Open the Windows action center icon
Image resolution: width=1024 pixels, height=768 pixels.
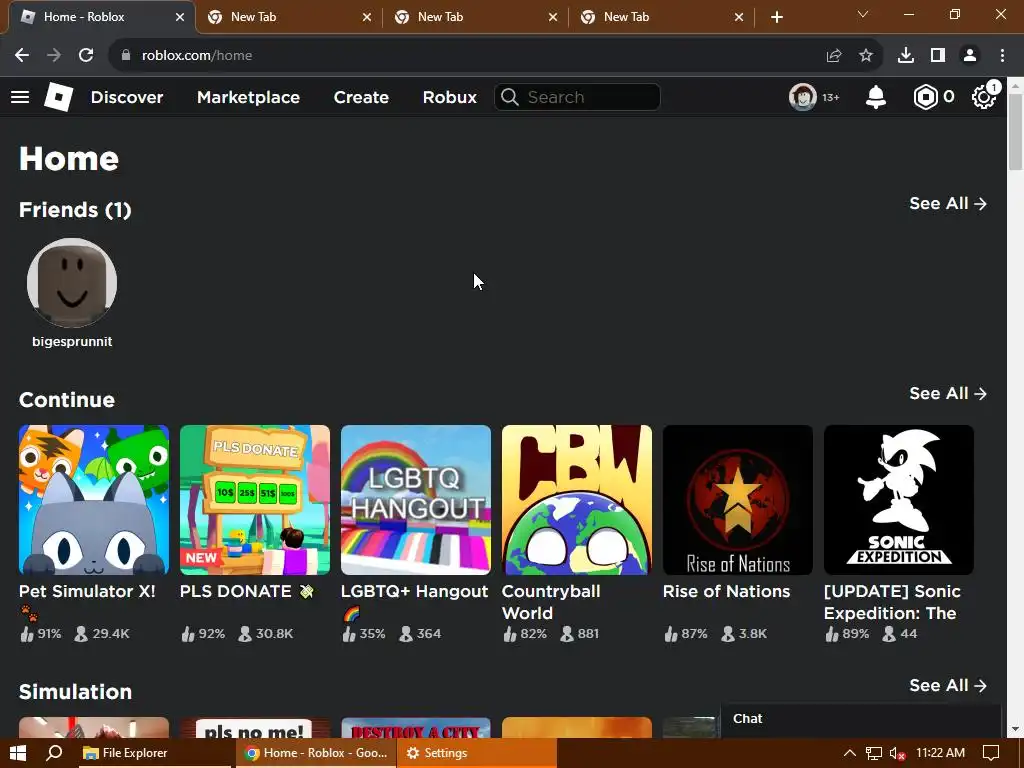[991, 753]
